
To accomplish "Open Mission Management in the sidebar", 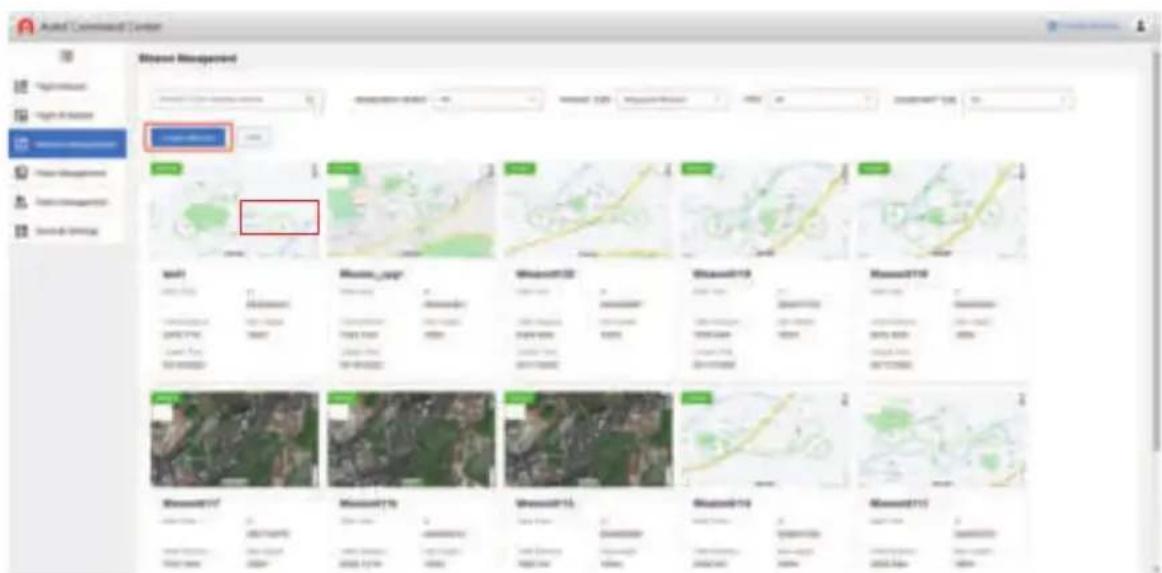I will [67, 145].
